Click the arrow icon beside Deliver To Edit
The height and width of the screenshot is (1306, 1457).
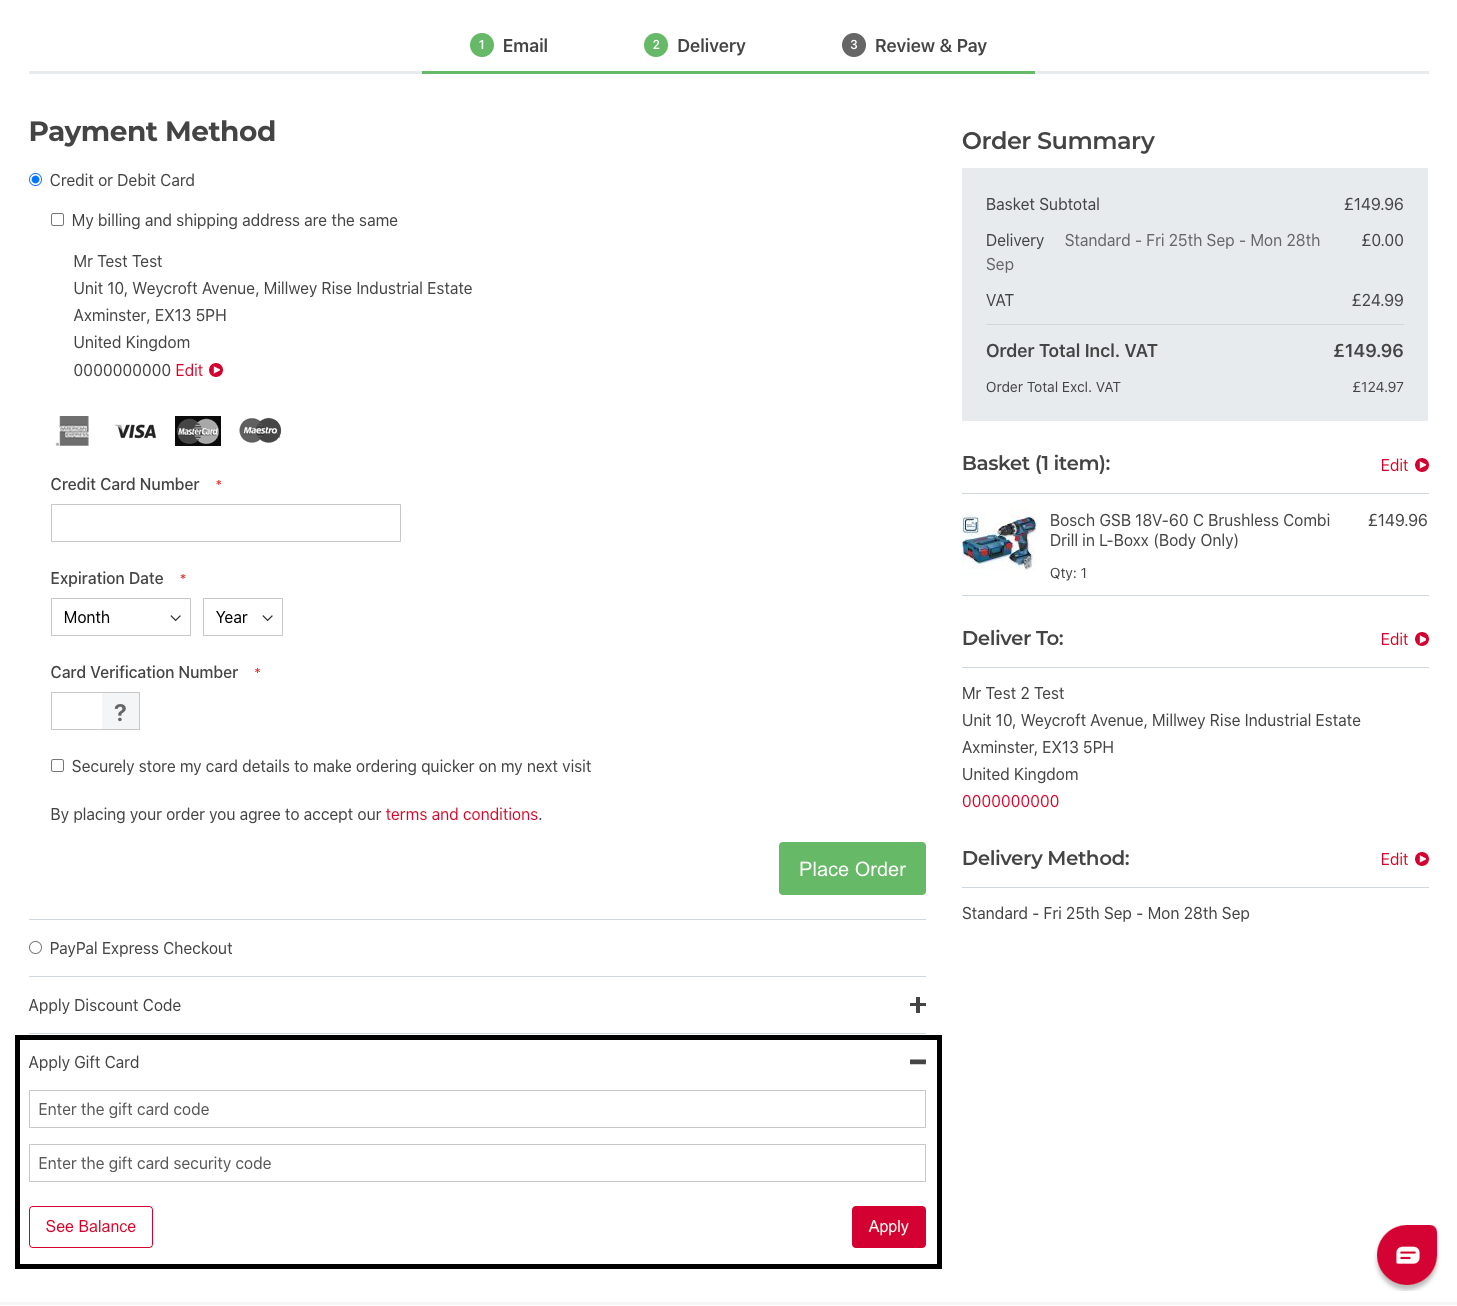point(1422,639)
